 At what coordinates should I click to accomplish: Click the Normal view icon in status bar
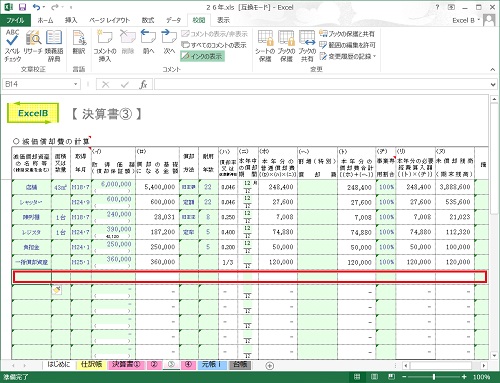[357, 377]
